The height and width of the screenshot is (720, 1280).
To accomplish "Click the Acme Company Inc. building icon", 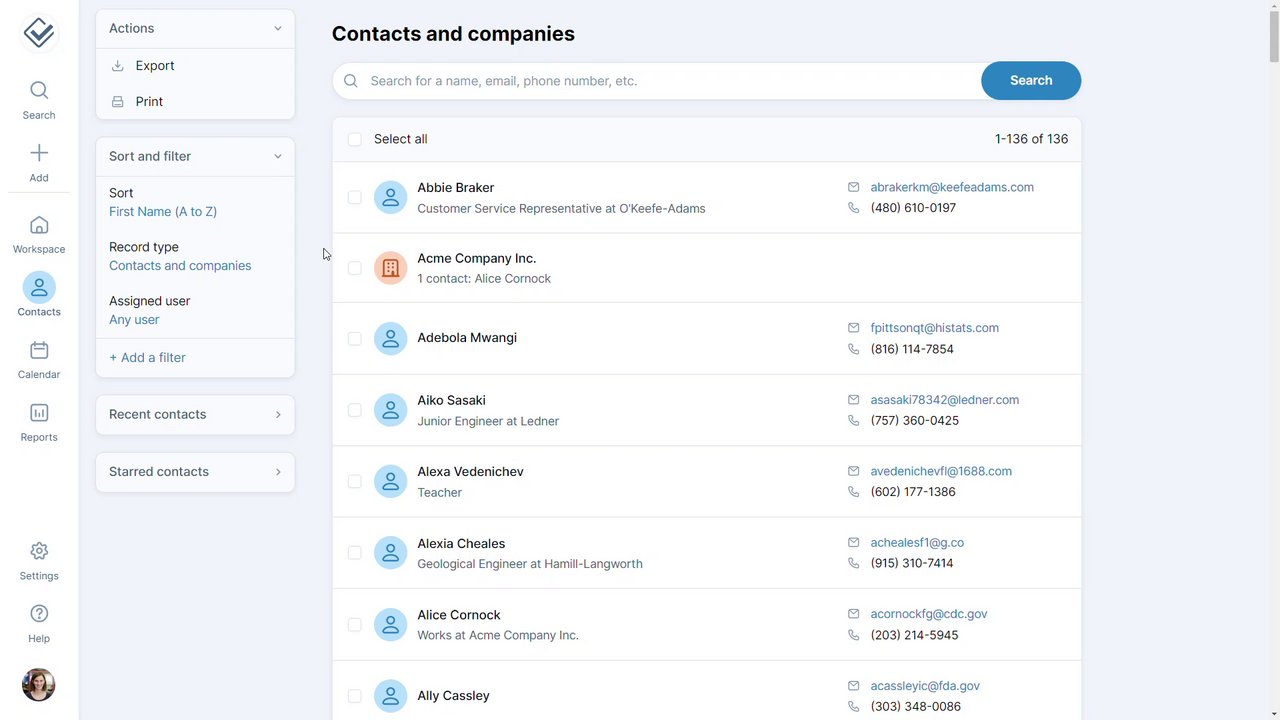I will tap(390, 268).
